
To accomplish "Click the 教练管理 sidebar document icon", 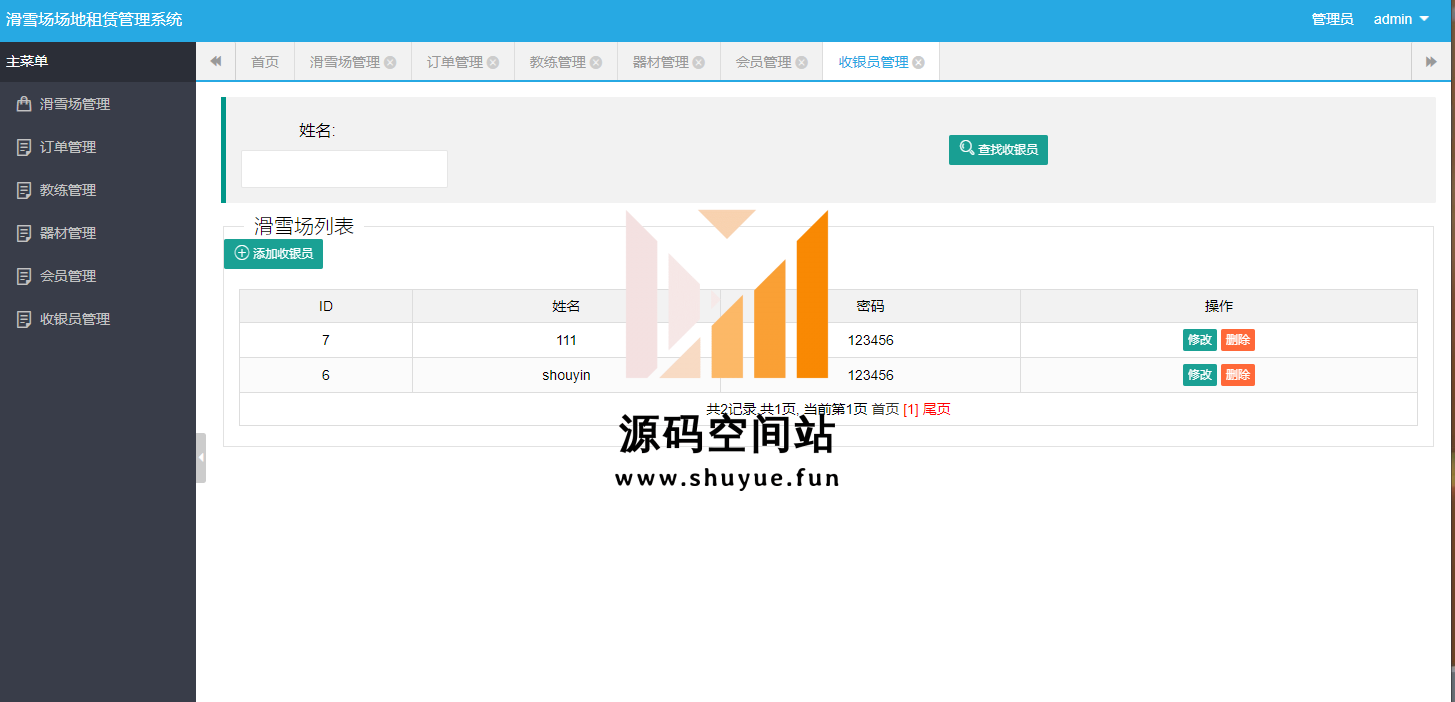I will (x=24, y=190).
